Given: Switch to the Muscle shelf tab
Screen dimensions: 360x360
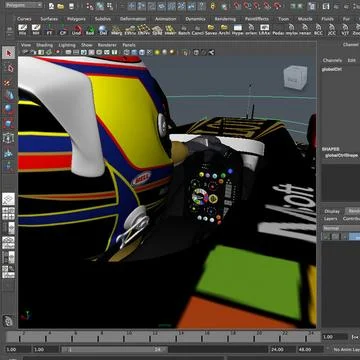Looking at the screenshot, I should click(305, 19).
